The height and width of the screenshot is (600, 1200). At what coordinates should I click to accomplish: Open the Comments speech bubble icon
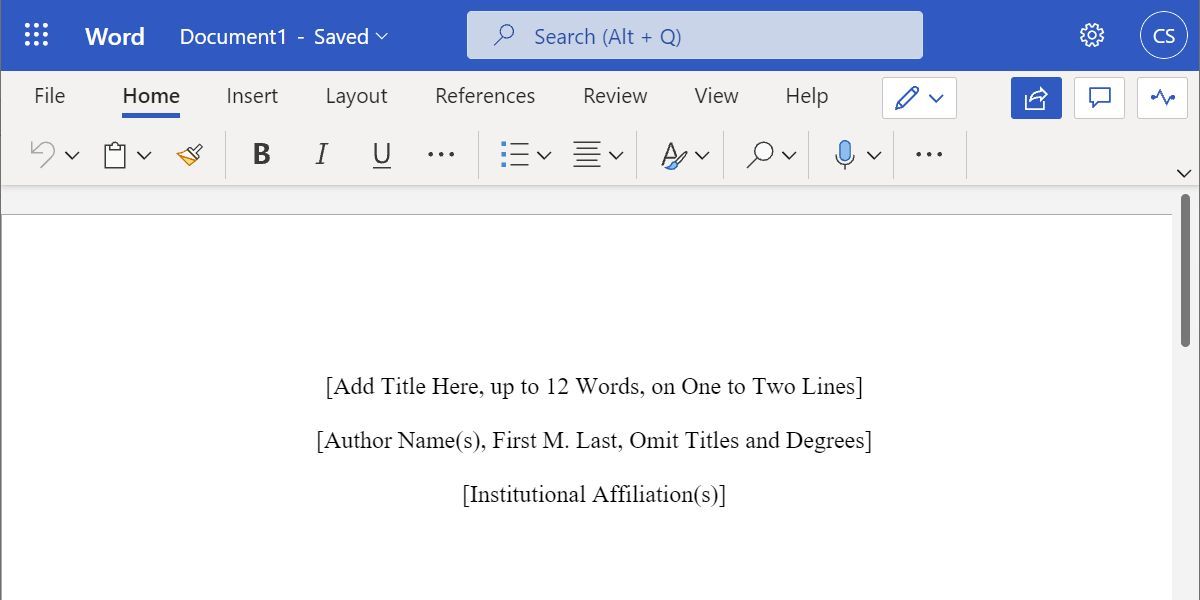[1100, 98]
